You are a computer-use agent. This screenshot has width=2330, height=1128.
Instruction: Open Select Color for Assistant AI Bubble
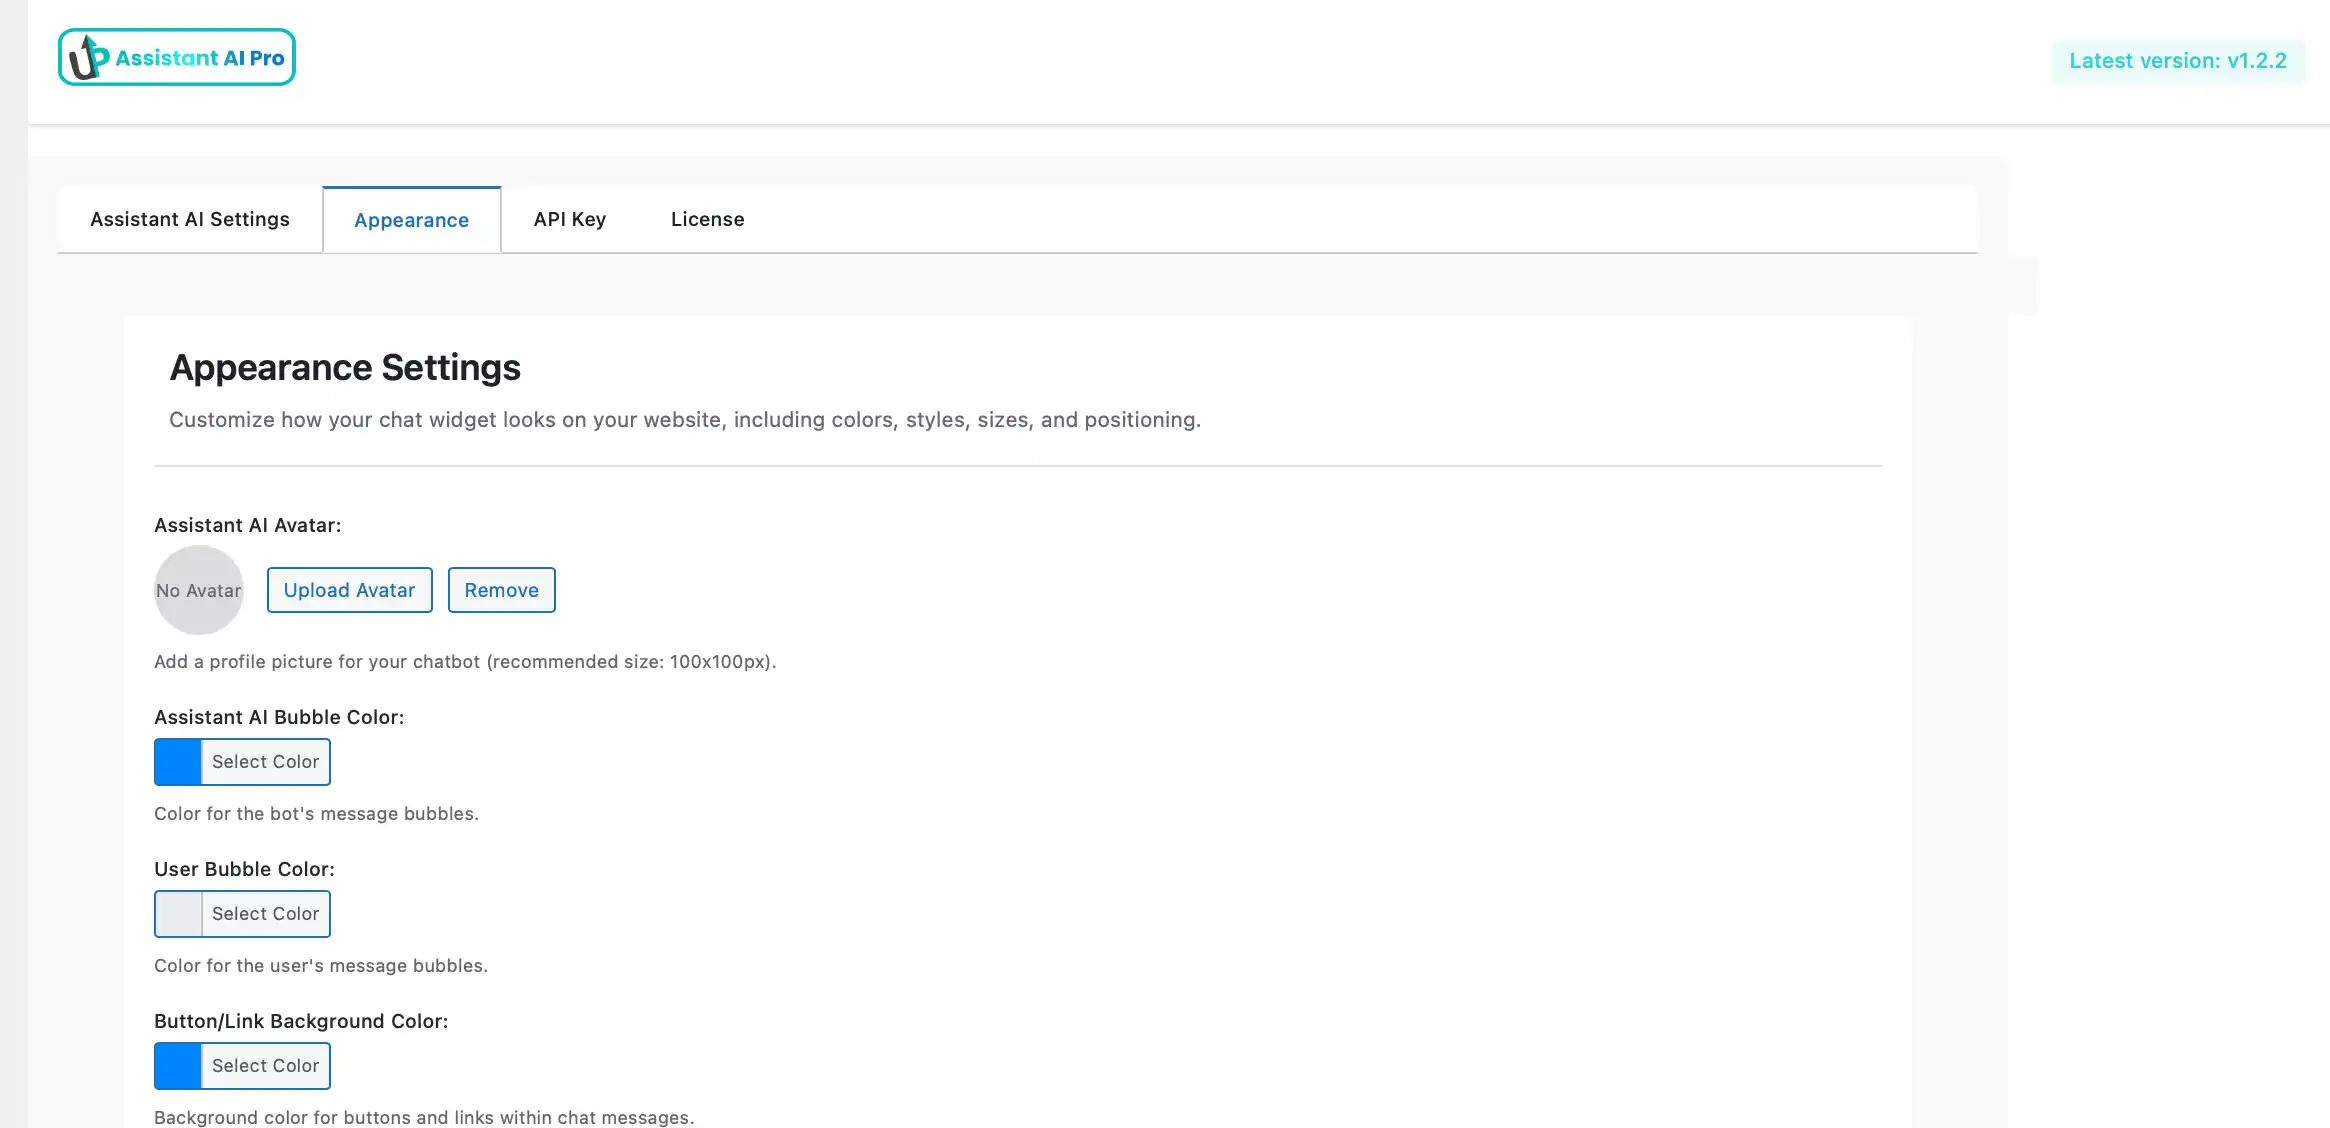click(x=265, y=762)
